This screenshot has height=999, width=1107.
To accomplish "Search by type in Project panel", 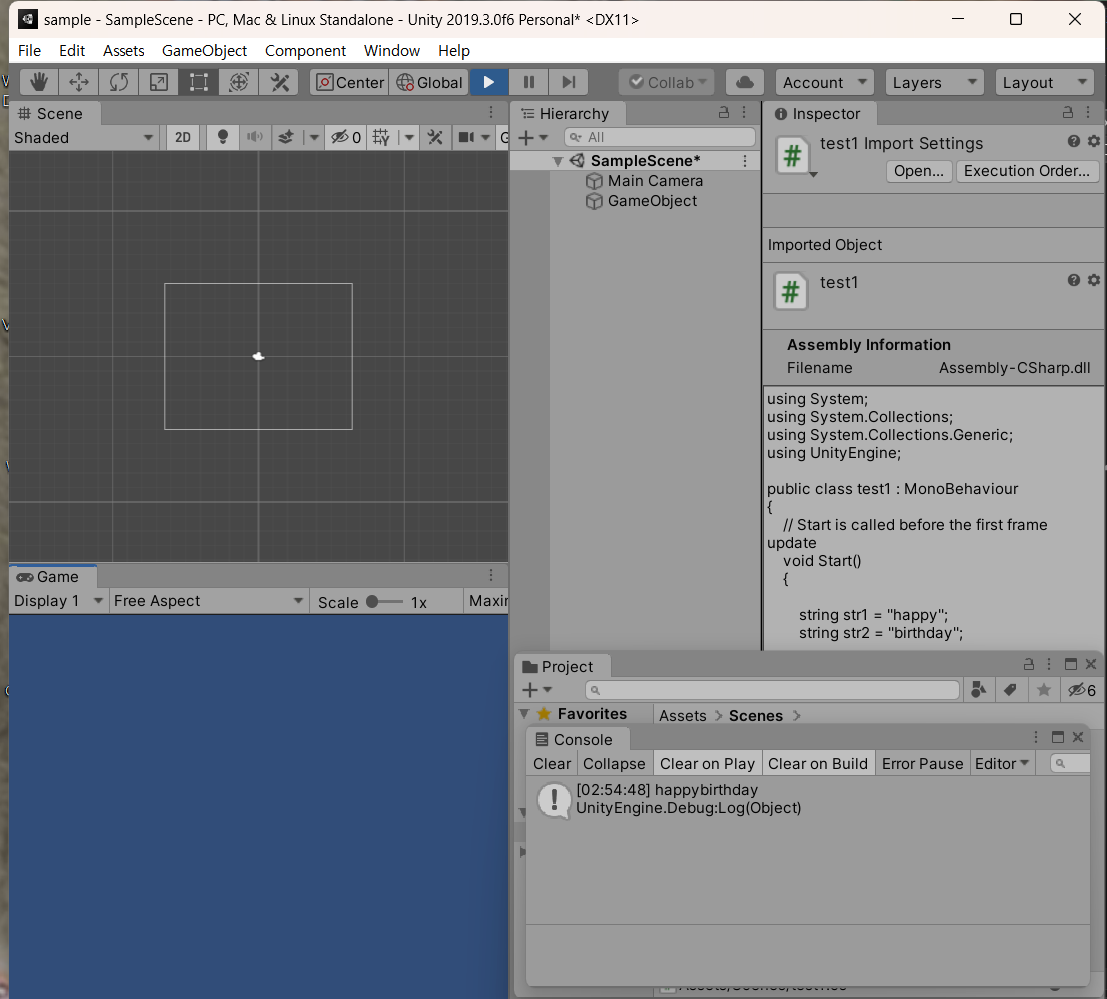I will click(979, 690).
